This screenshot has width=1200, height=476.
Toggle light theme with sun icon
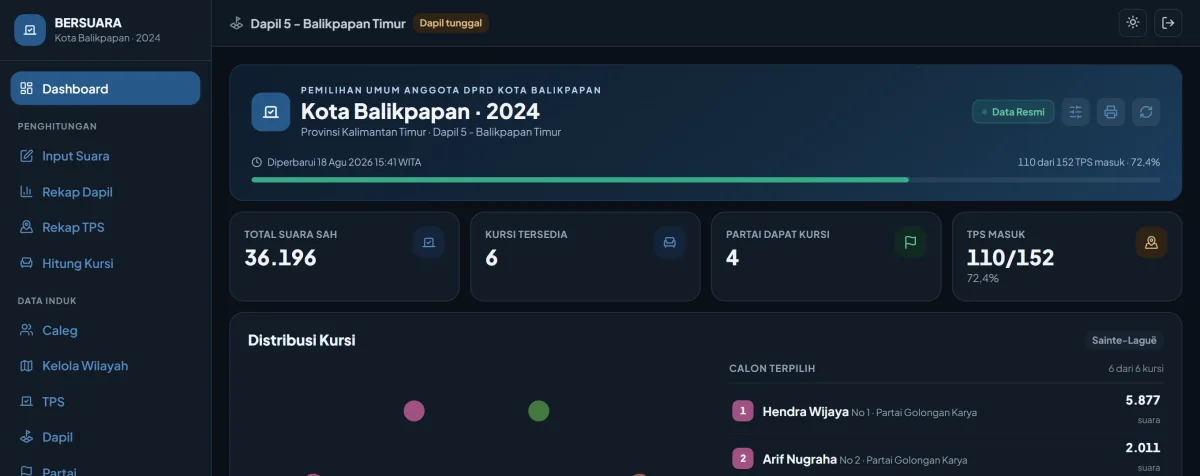tap(1132, 23)
